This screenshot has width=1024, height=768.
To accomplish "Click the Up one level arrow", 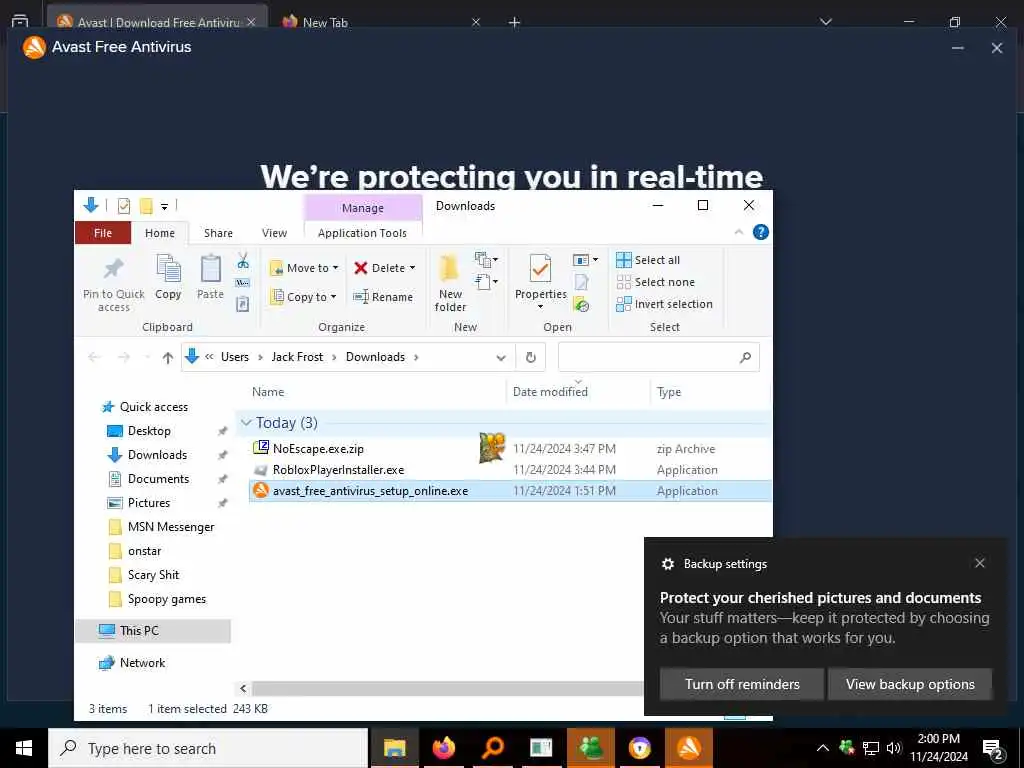I will (x=168, y=357).
